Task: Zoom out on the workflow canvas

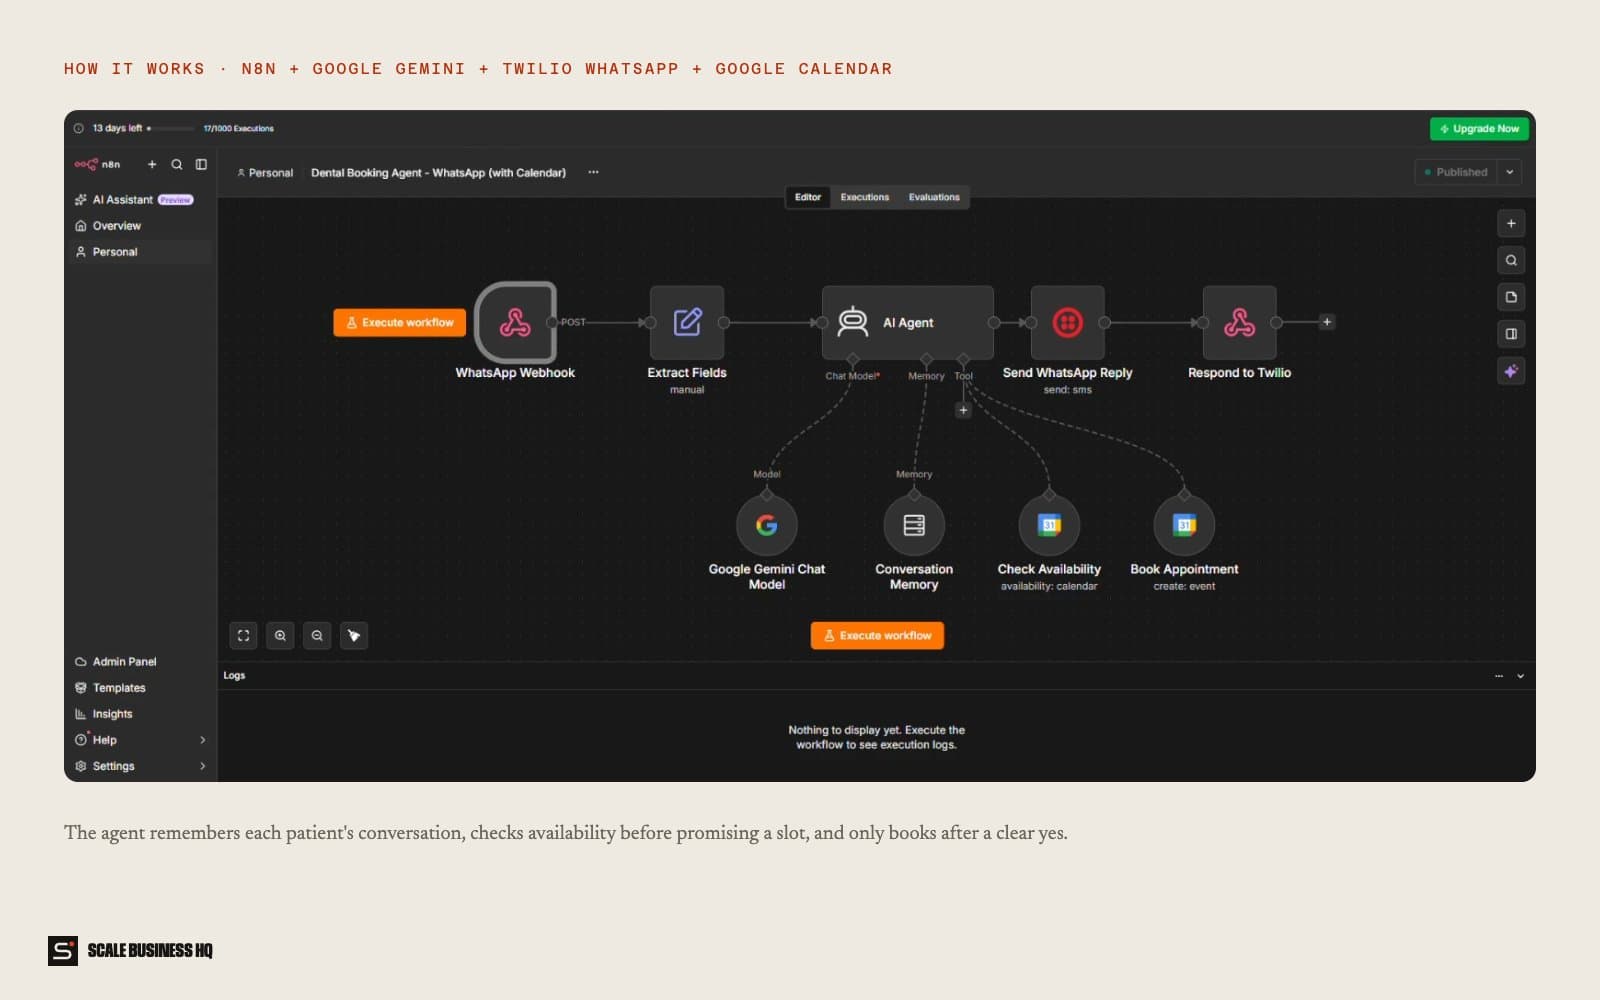Action: coord(317,636)
